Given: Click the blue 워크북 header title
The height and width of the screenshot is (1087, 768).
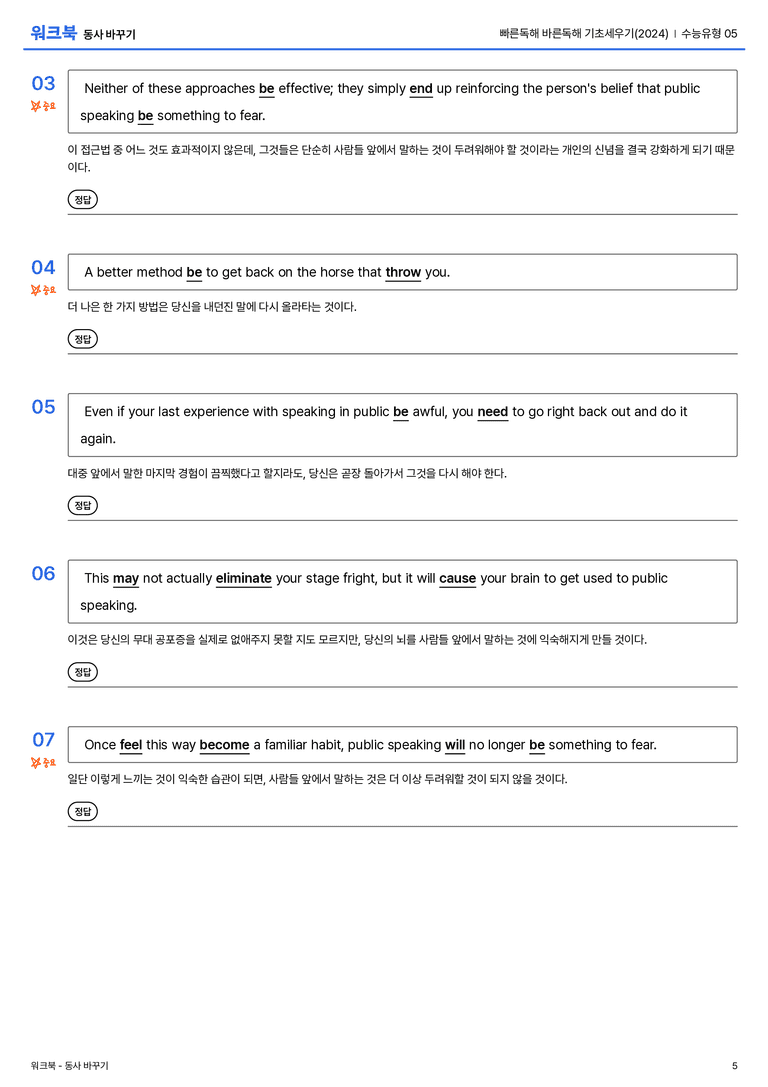Looking at the screenshot, I should [53, 33].
